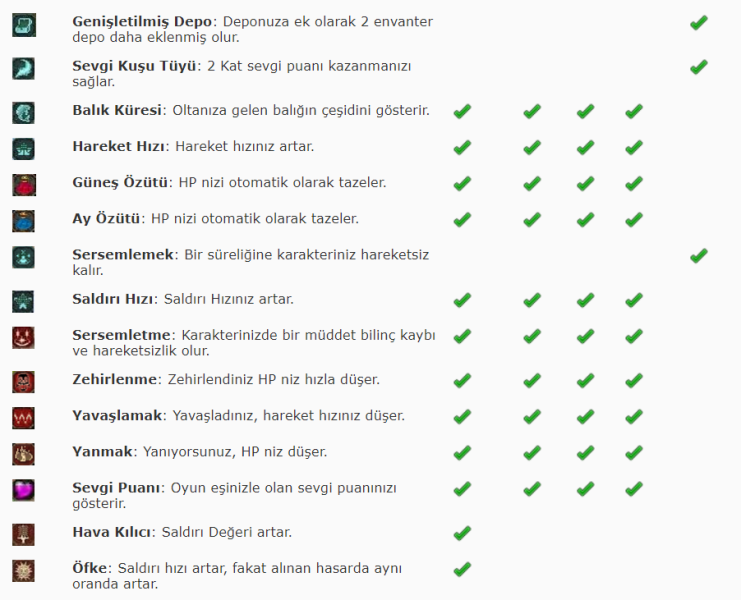741x600 pixels.
Task: Click the Yanmak fire icon
Action: [x=24, y=453]
